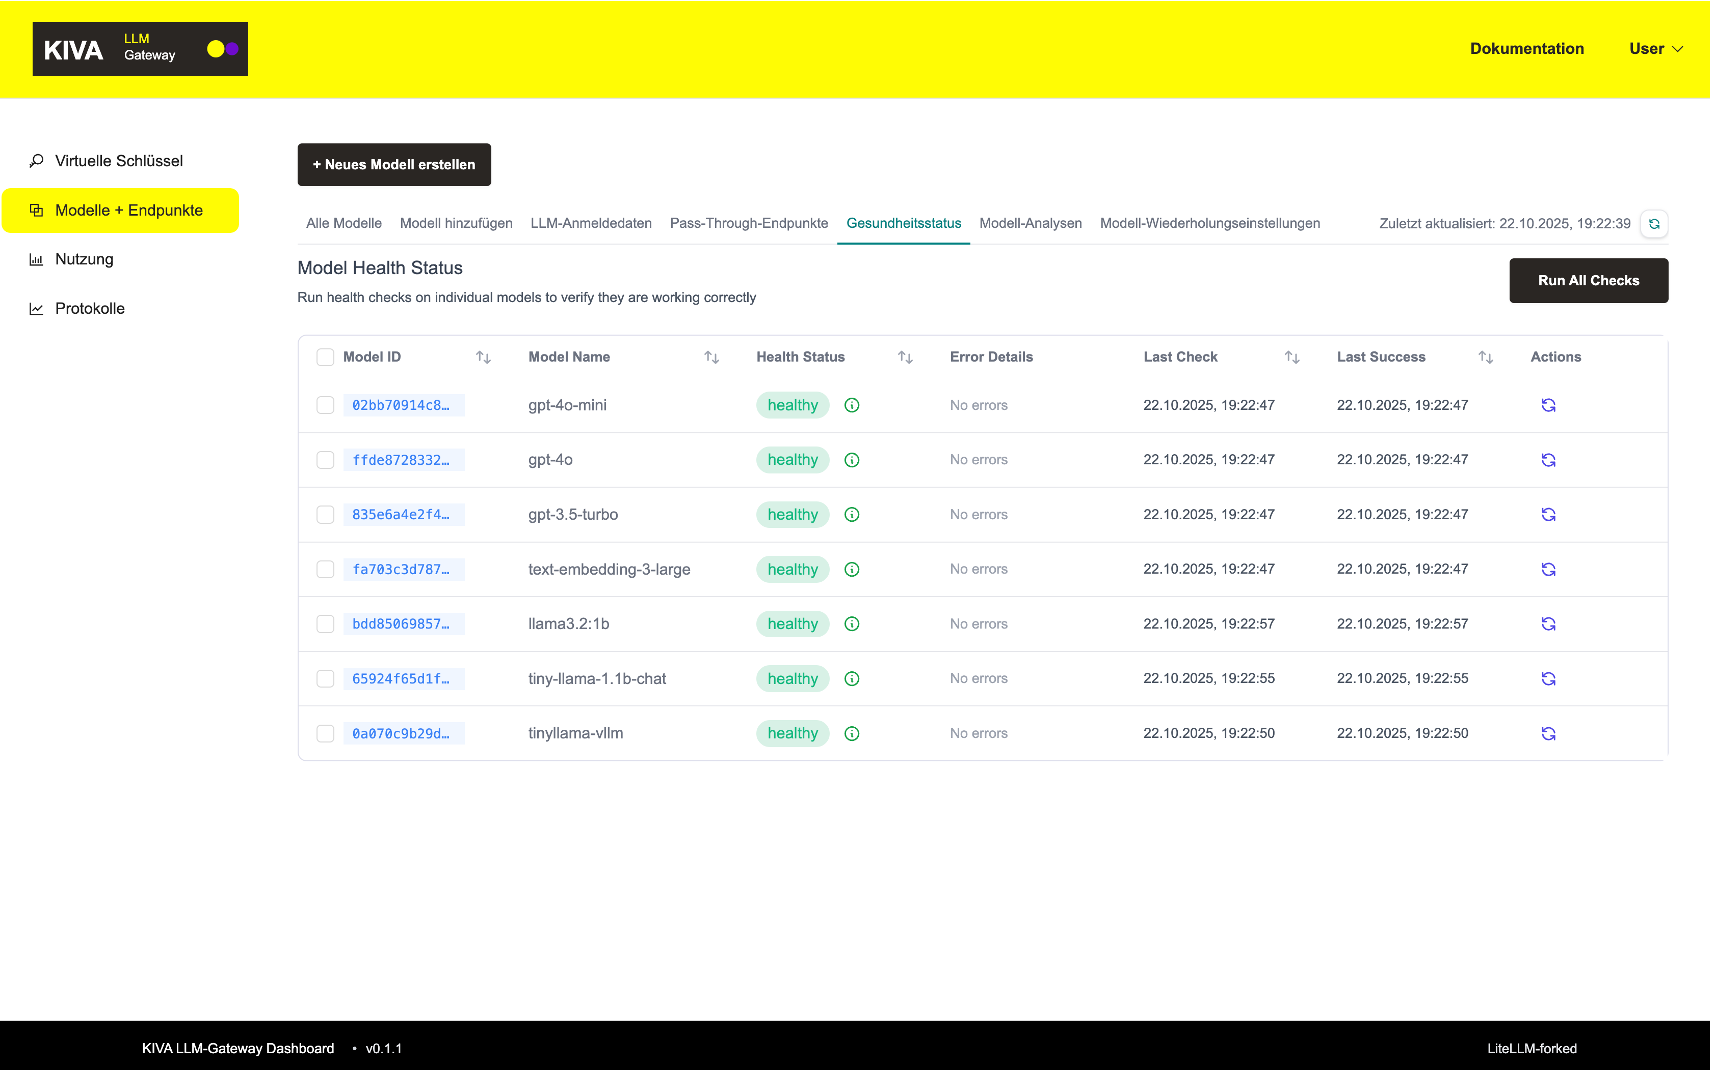Open model ID 02bb70914c8 link
This screenshot has height=1070, width=1710.
pos(403,405)
